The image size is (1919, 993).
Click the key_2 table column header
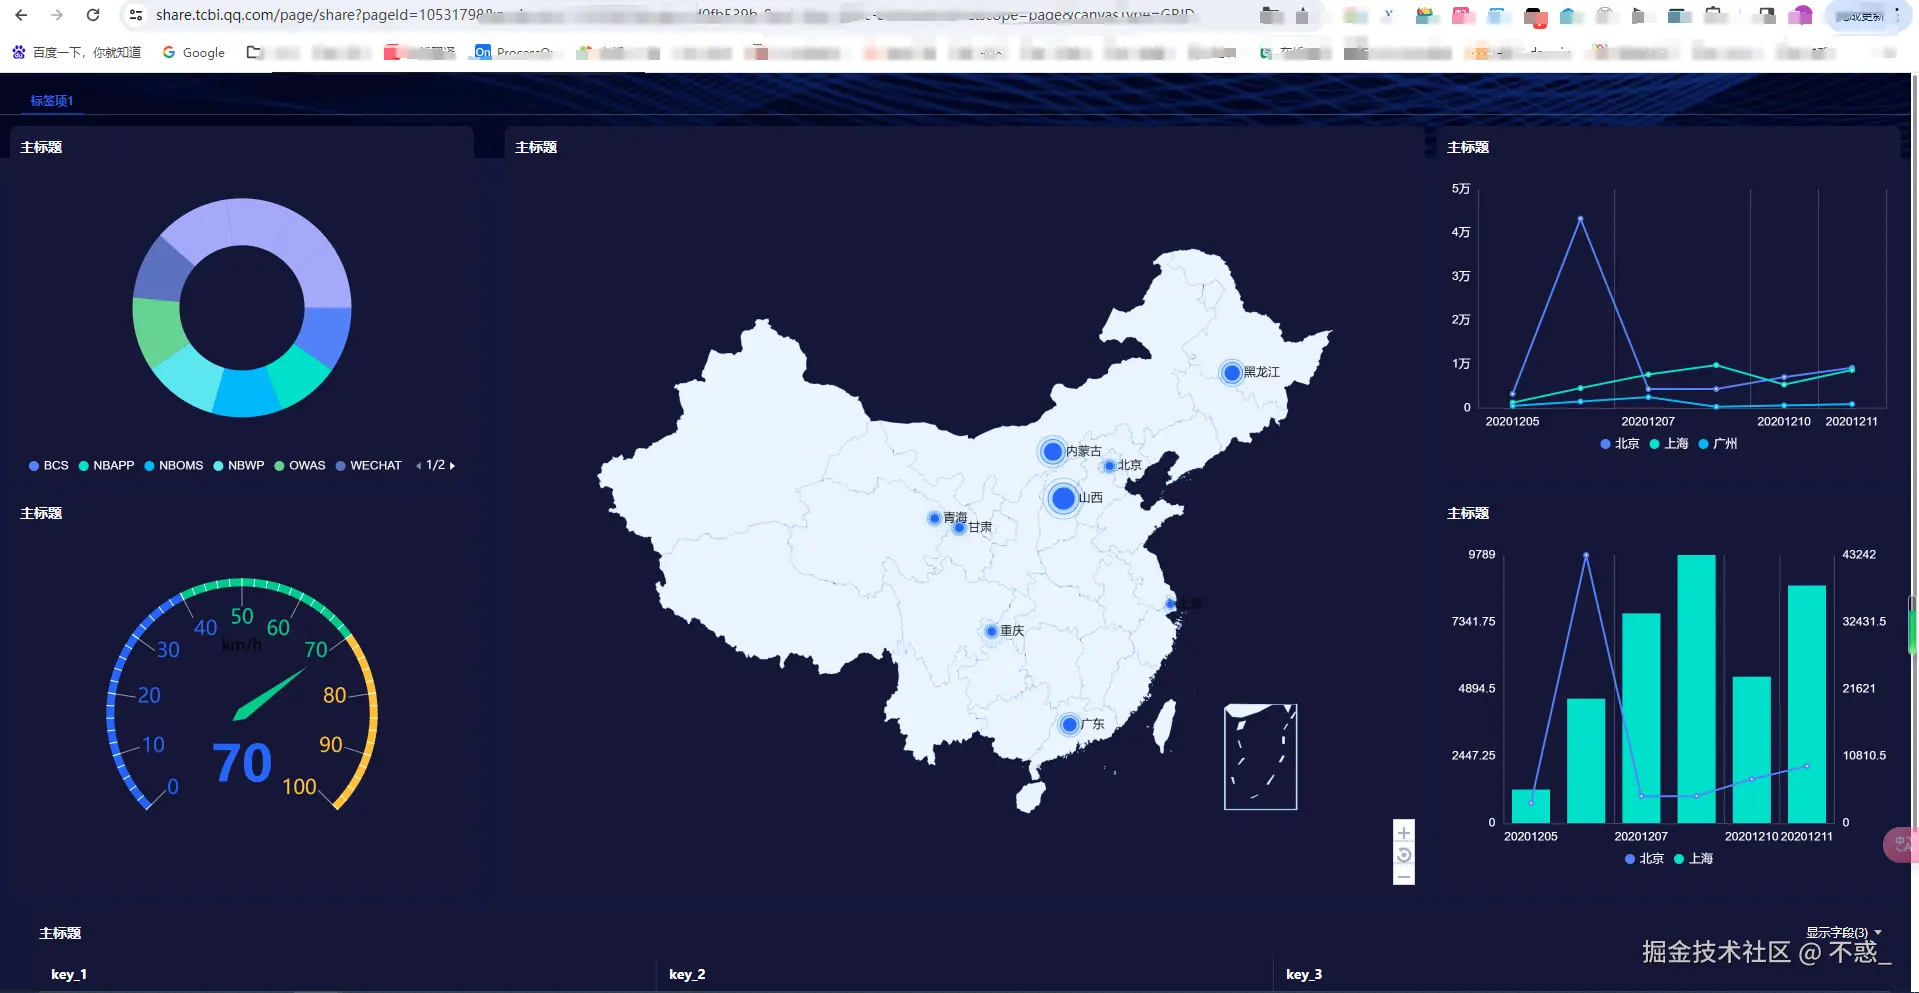[687, 974]
